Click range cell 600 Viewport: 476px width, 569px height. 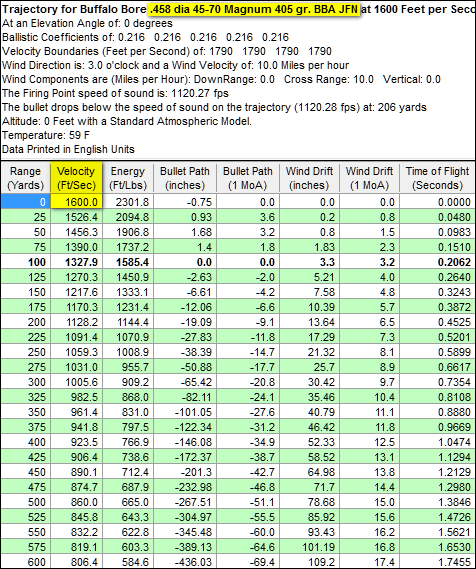[x=25, y=562]
